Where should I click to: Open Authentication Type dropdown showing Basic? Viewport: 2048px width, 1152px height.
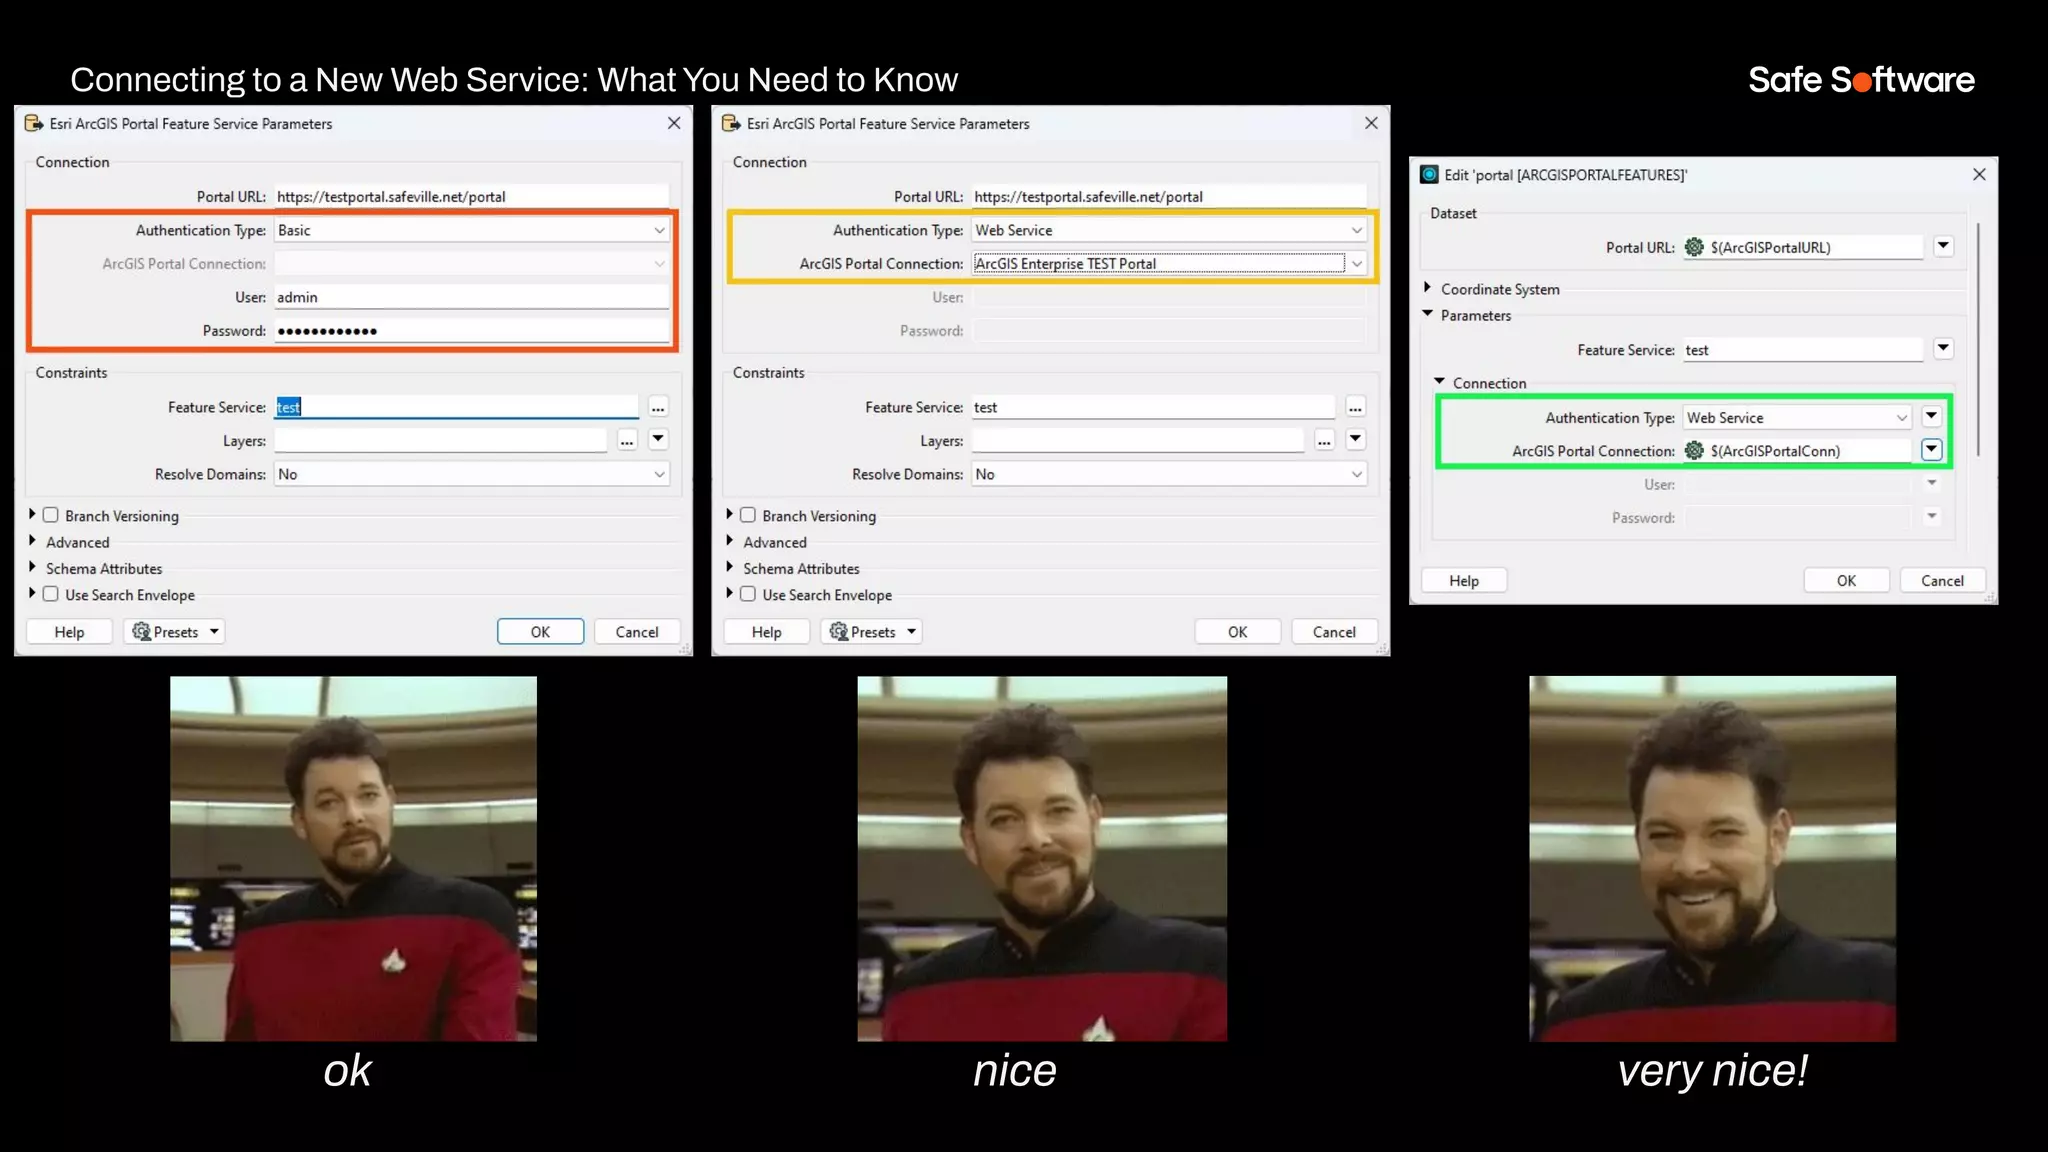pyautogui.click(x=472, y=230)
